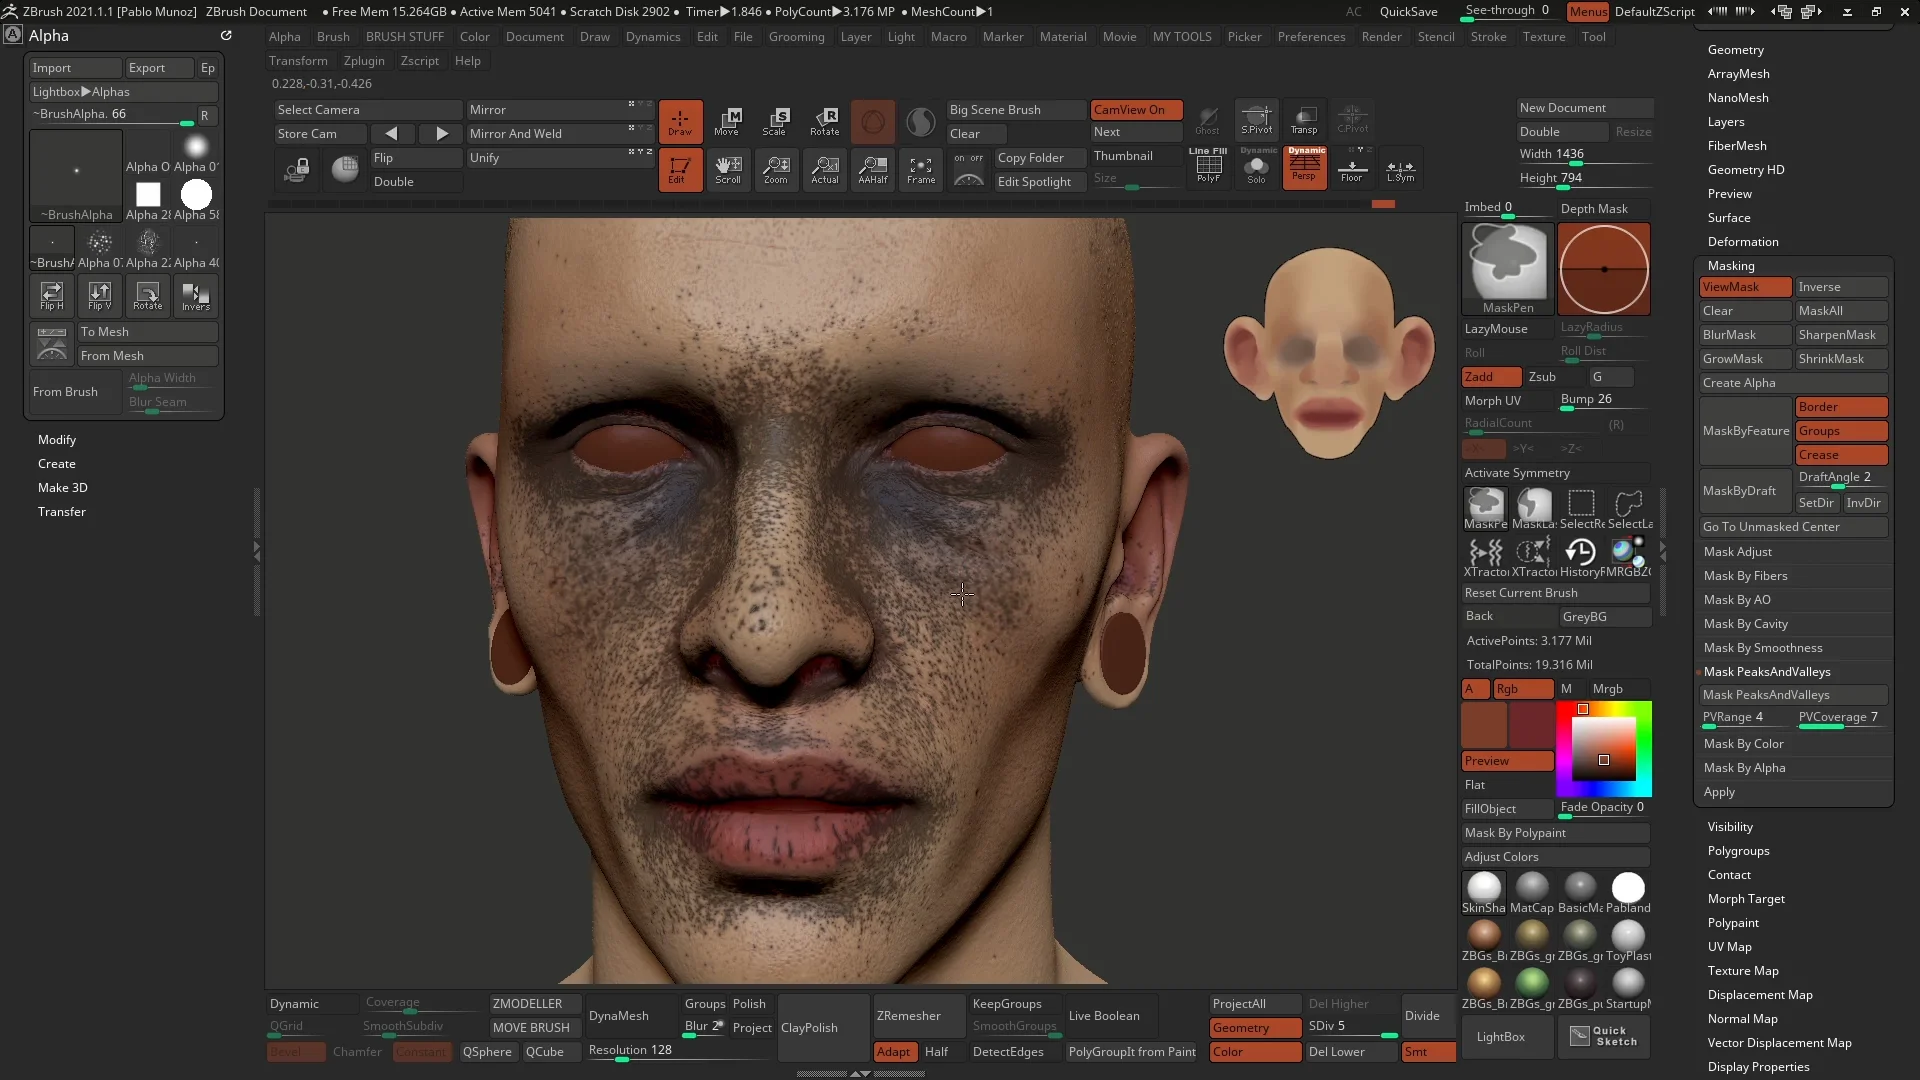This screenshot has width=1920, height=1080.
Task: Activate the Scale tool
Action: coord(777,121)
